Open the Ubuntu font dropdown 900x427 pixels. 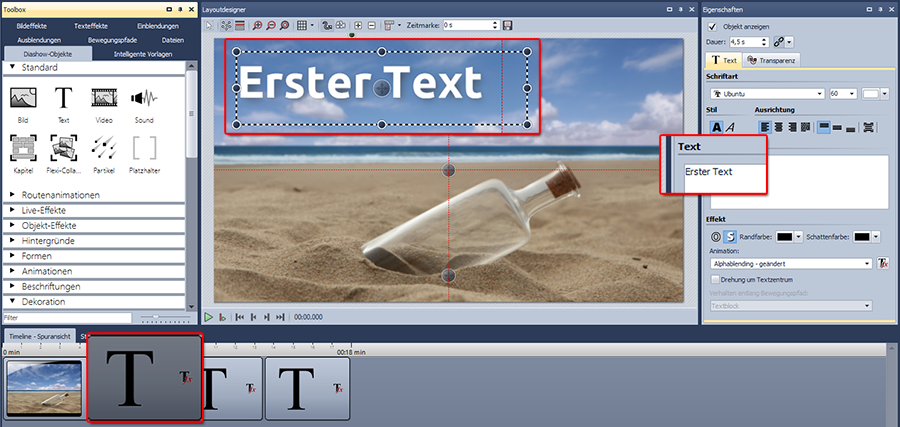pyautogui.click(x=819, y=94)
